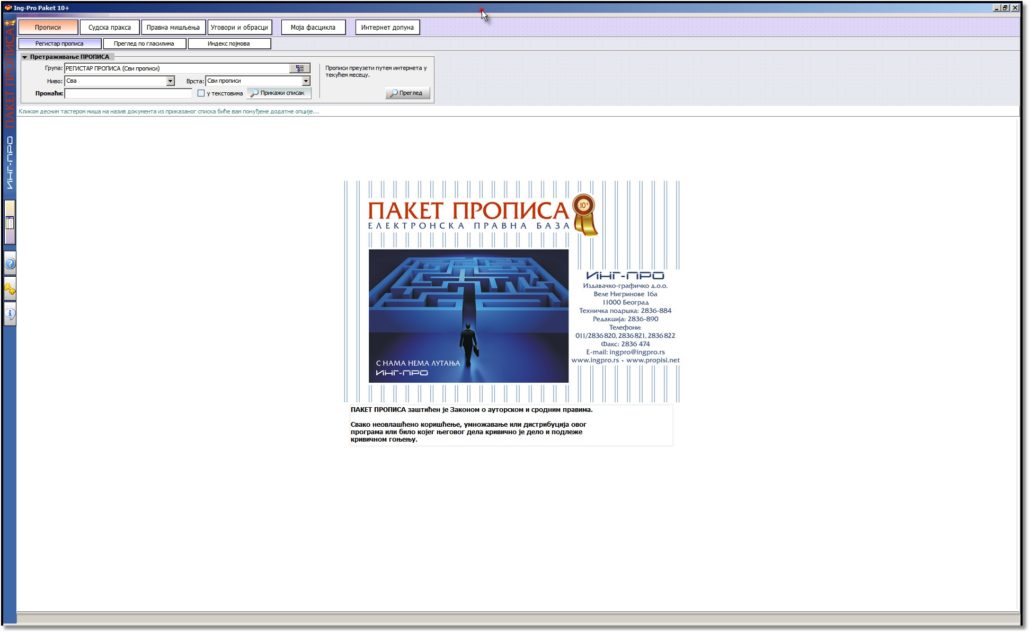Collapse the Претраживање ПРОПИСА panel
The height and width of the screenshot is (633, 1030).
(25, 57)
